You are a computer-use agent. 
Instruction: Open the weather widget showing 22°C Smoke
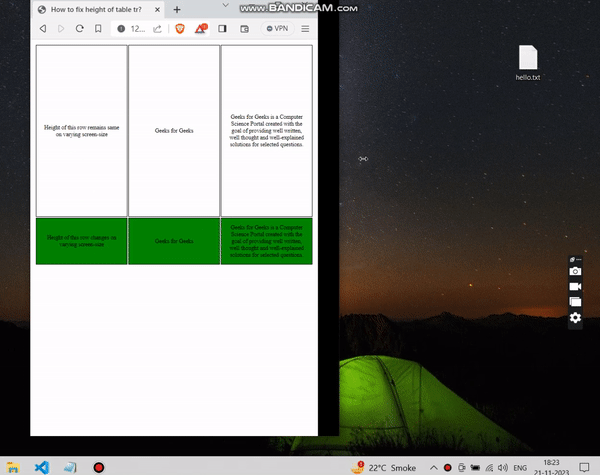coord(384,468)
